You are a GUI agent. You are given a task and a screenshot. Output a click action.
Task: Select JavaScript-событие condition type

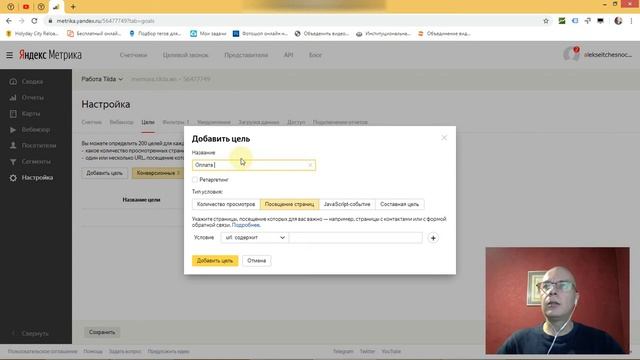[x=347, y=204]
